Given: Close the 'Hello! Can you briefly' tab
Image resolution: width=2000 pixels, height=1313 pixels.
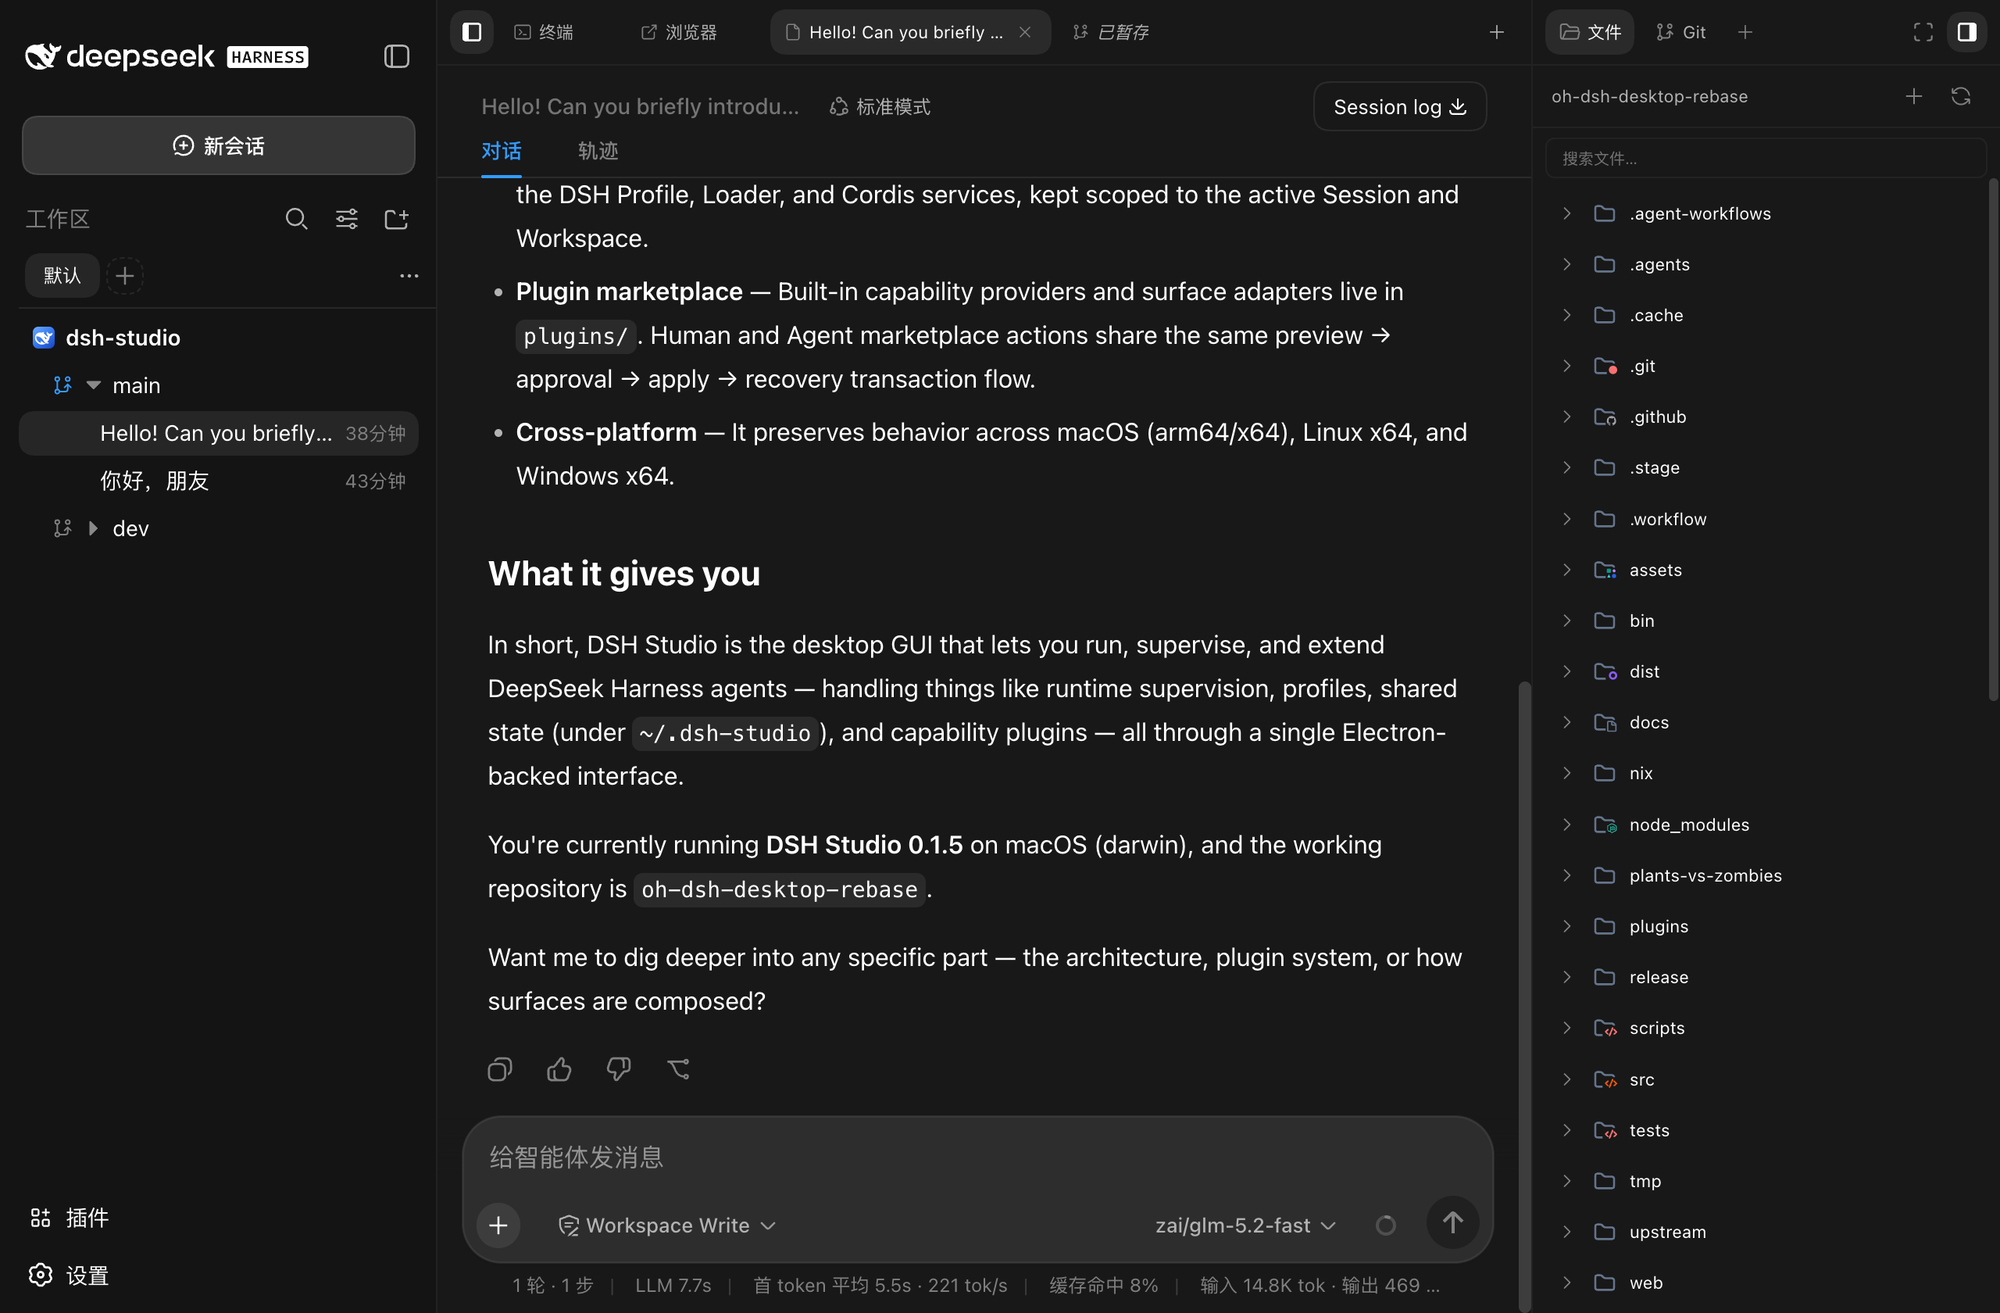Looking at the screenshot, I should 1025,32.
